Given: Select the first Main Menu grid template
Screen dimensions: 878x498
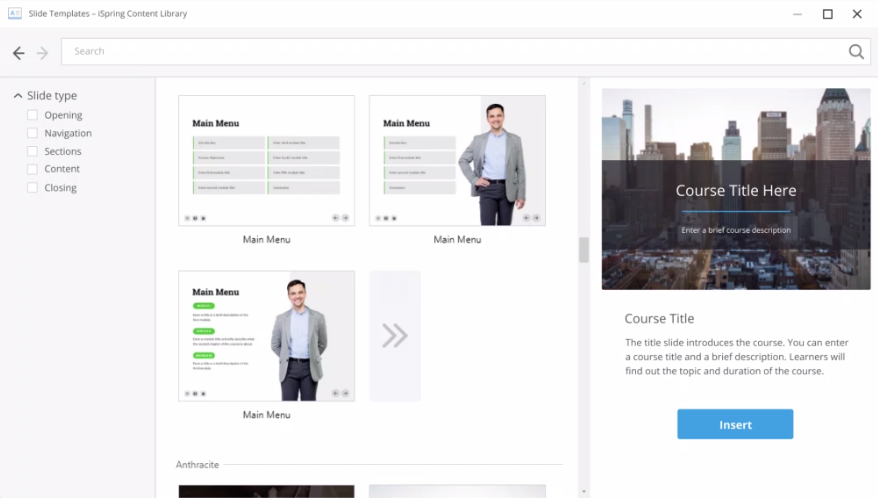Looking at the screenshot, I should 267,160.
